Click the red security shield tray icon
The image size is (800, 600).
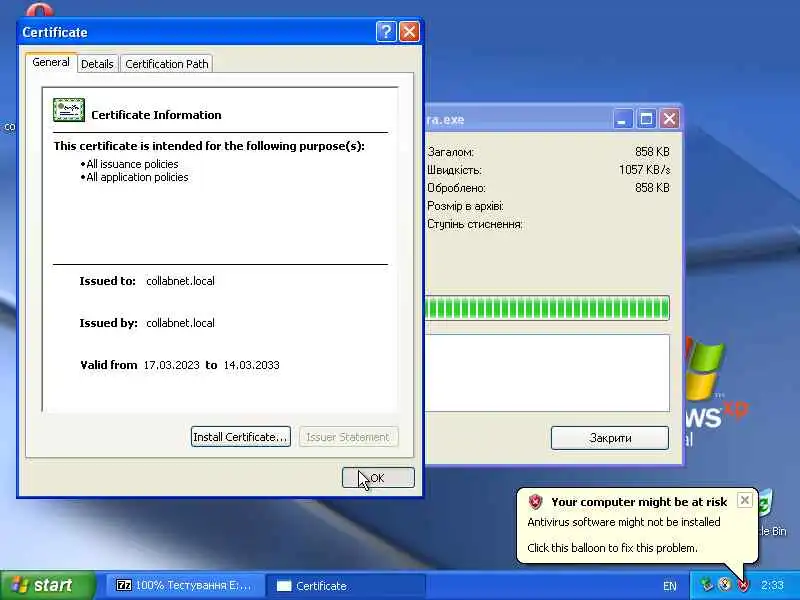pyautogui.click(x=743, y=585)
